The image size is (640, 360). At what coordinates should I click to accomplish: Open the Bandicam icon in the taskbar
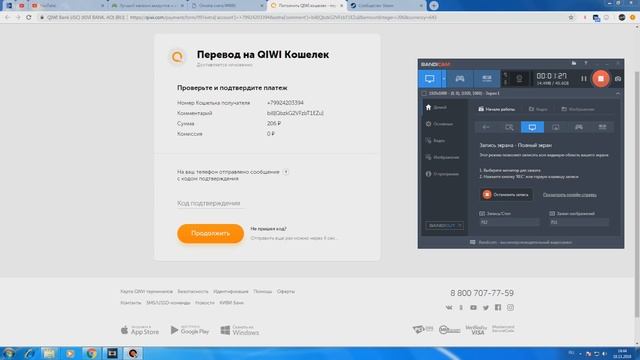[133, 353]
